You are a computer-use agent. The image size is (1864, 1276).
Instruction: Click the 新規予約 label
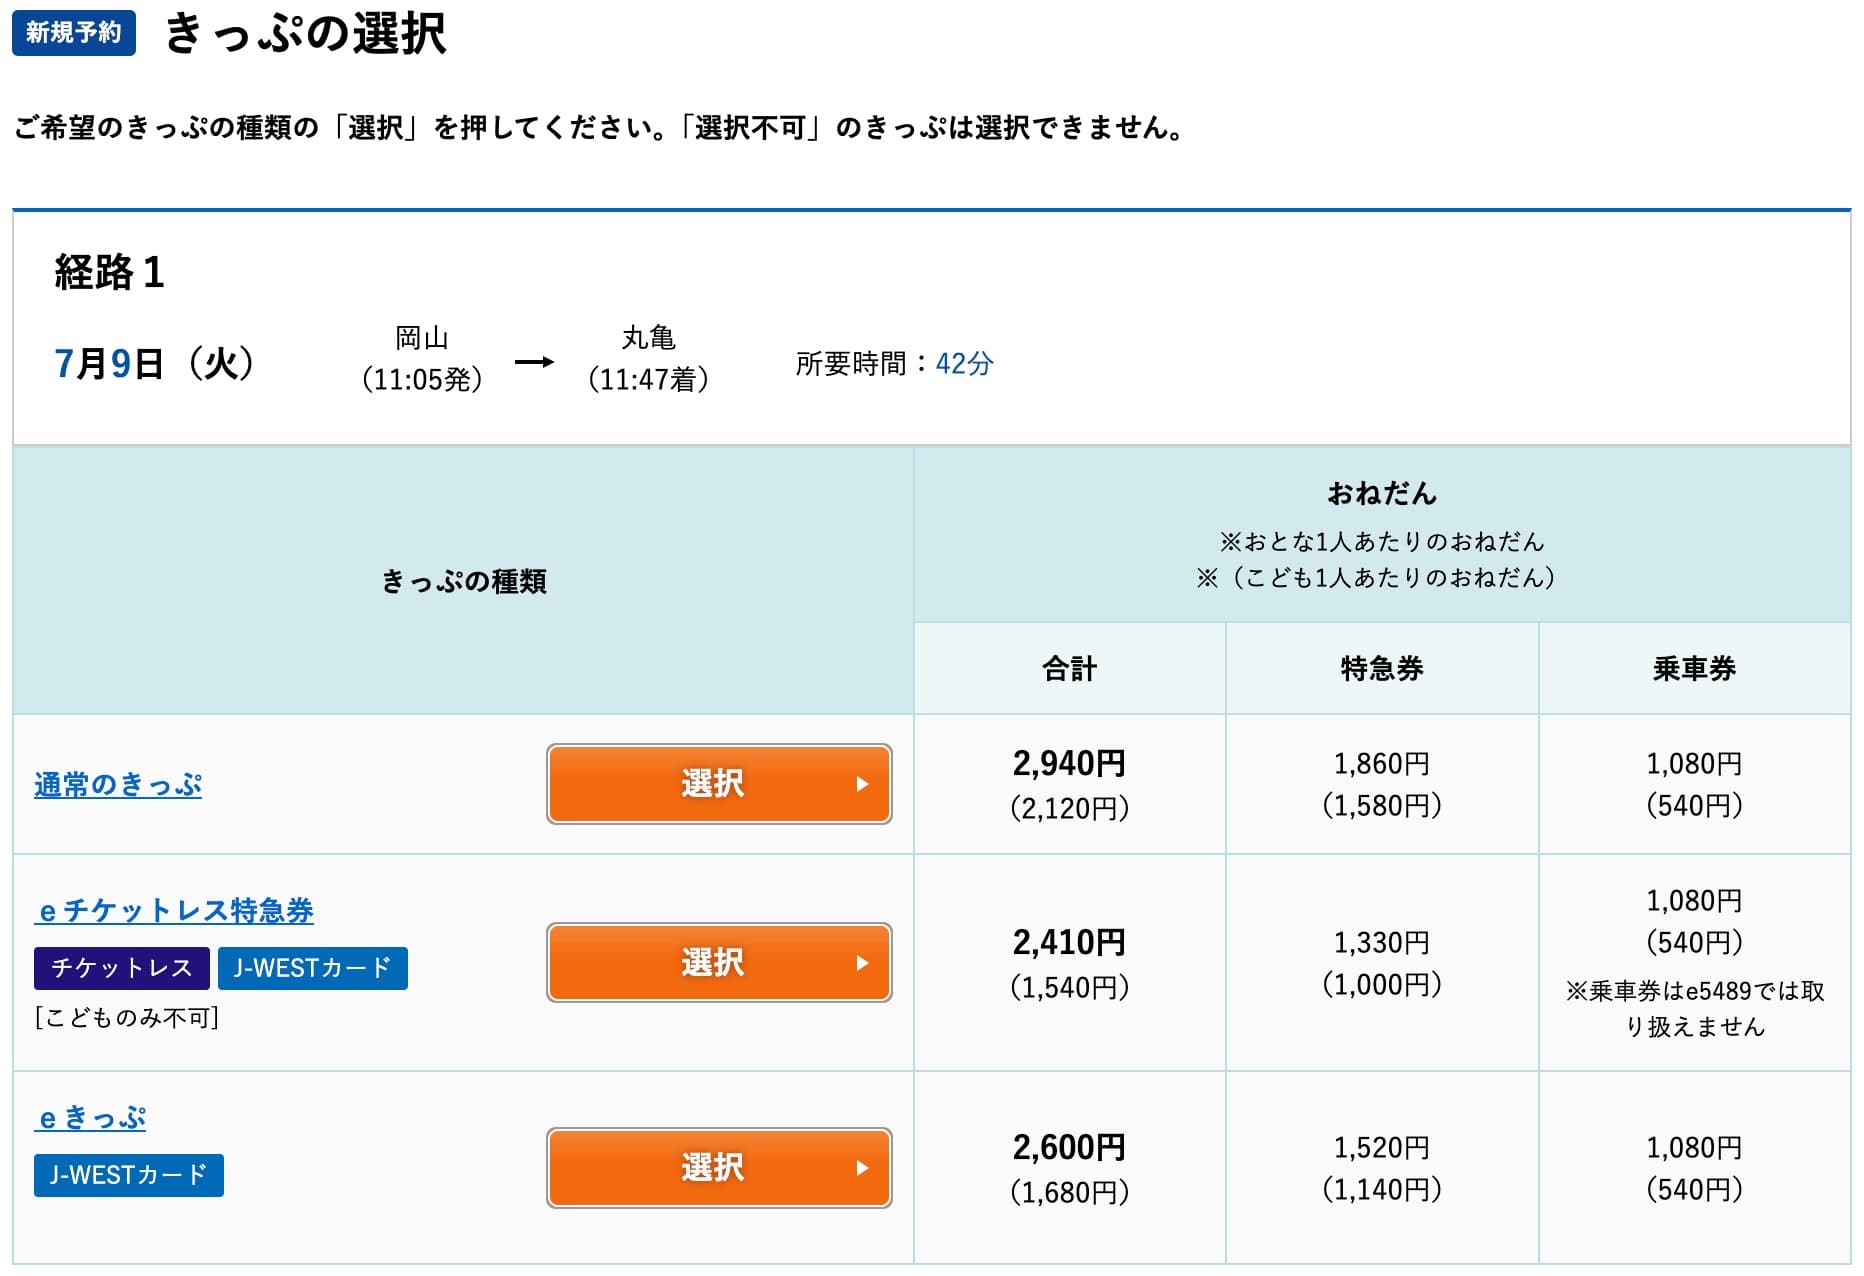74,33
